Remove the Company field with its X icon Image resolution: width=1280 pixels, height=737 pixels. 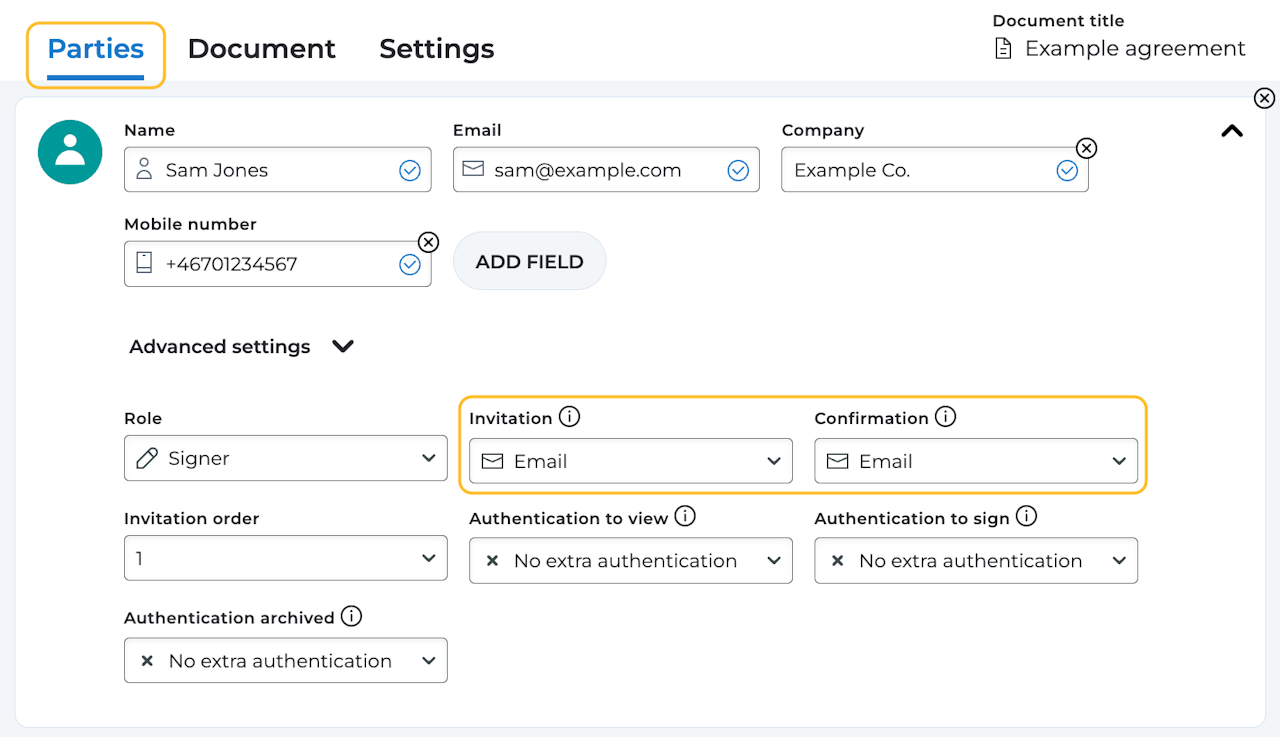[1086, 148]
